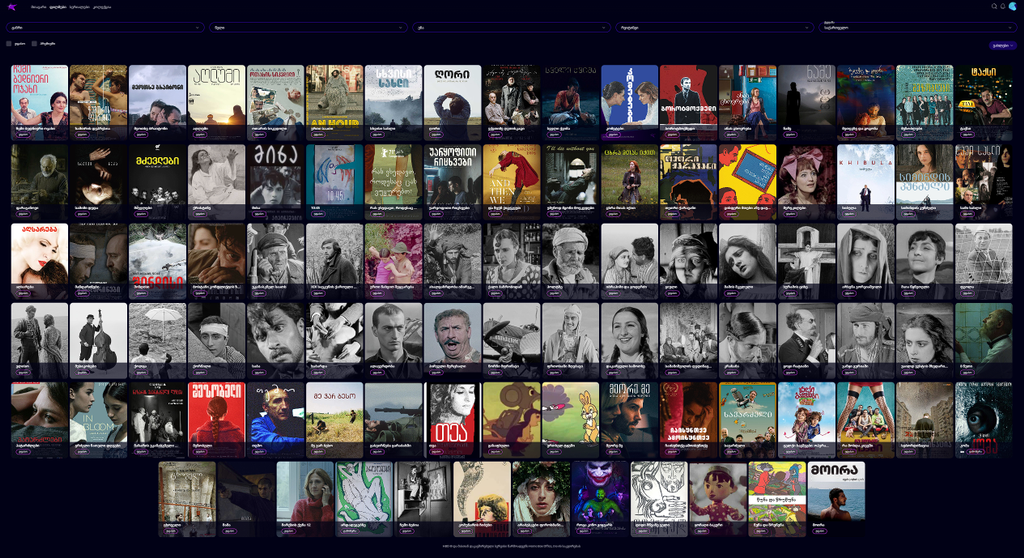Open the 'უარყოფითი რიცხვები' movie poster
The width and height of the screenshot is (1024, 558).
(453, 182)
